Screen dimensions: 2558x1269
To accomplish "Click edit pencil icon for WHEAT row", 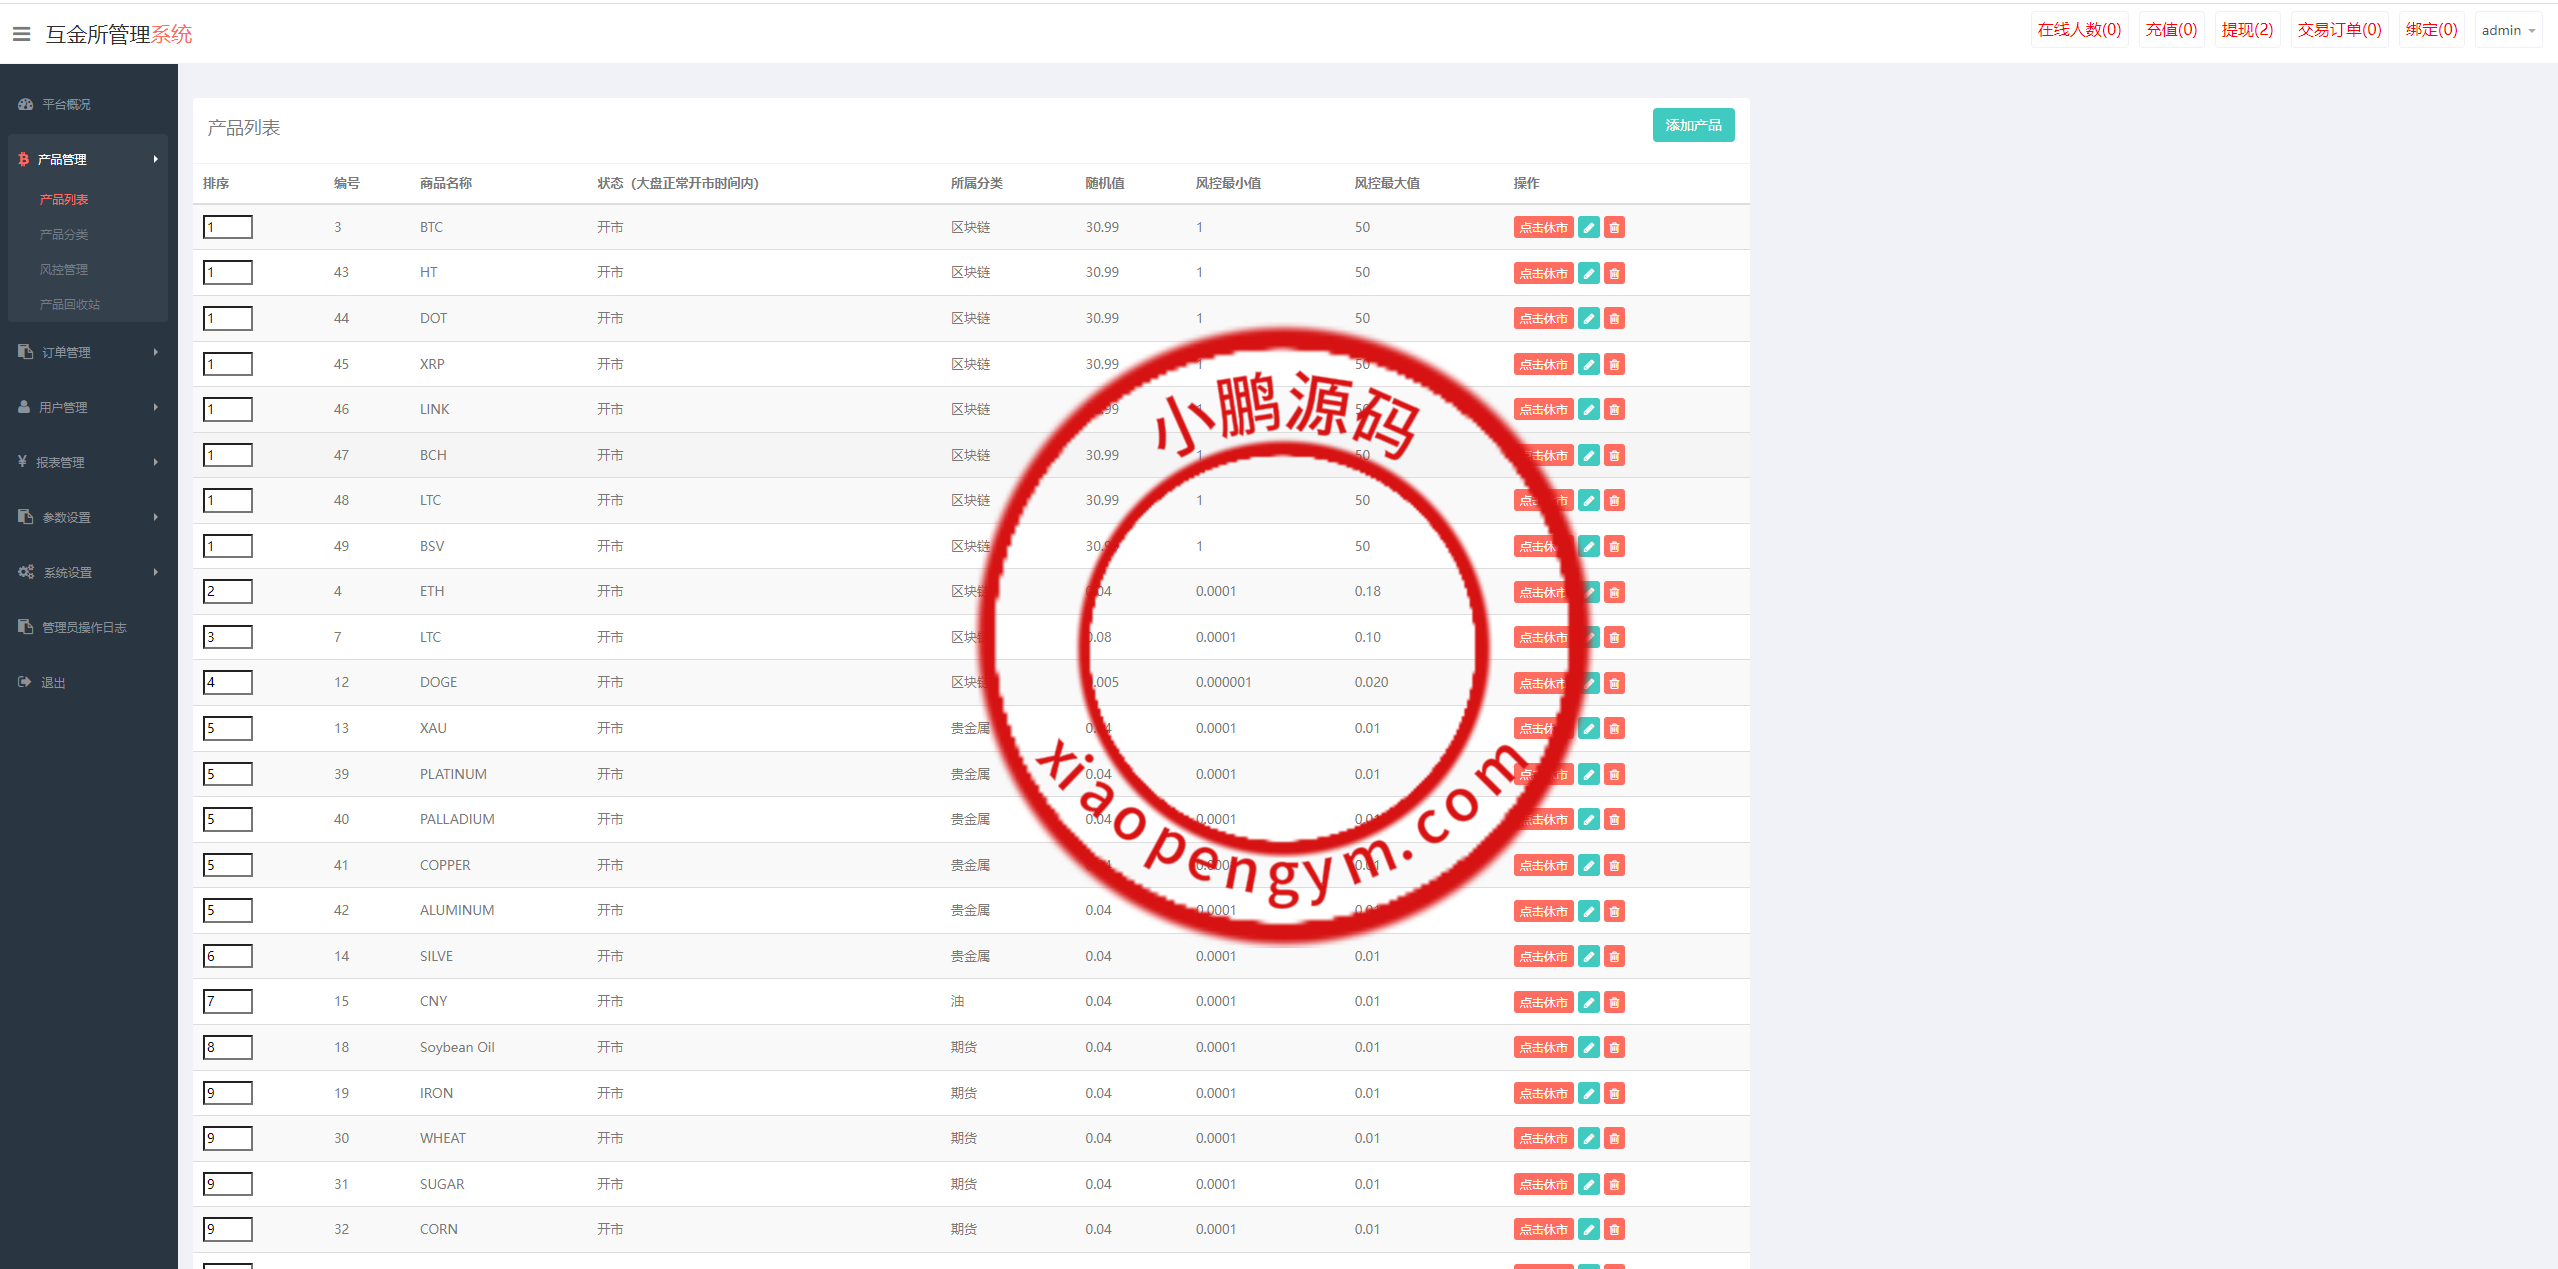I will 1588,1138.
